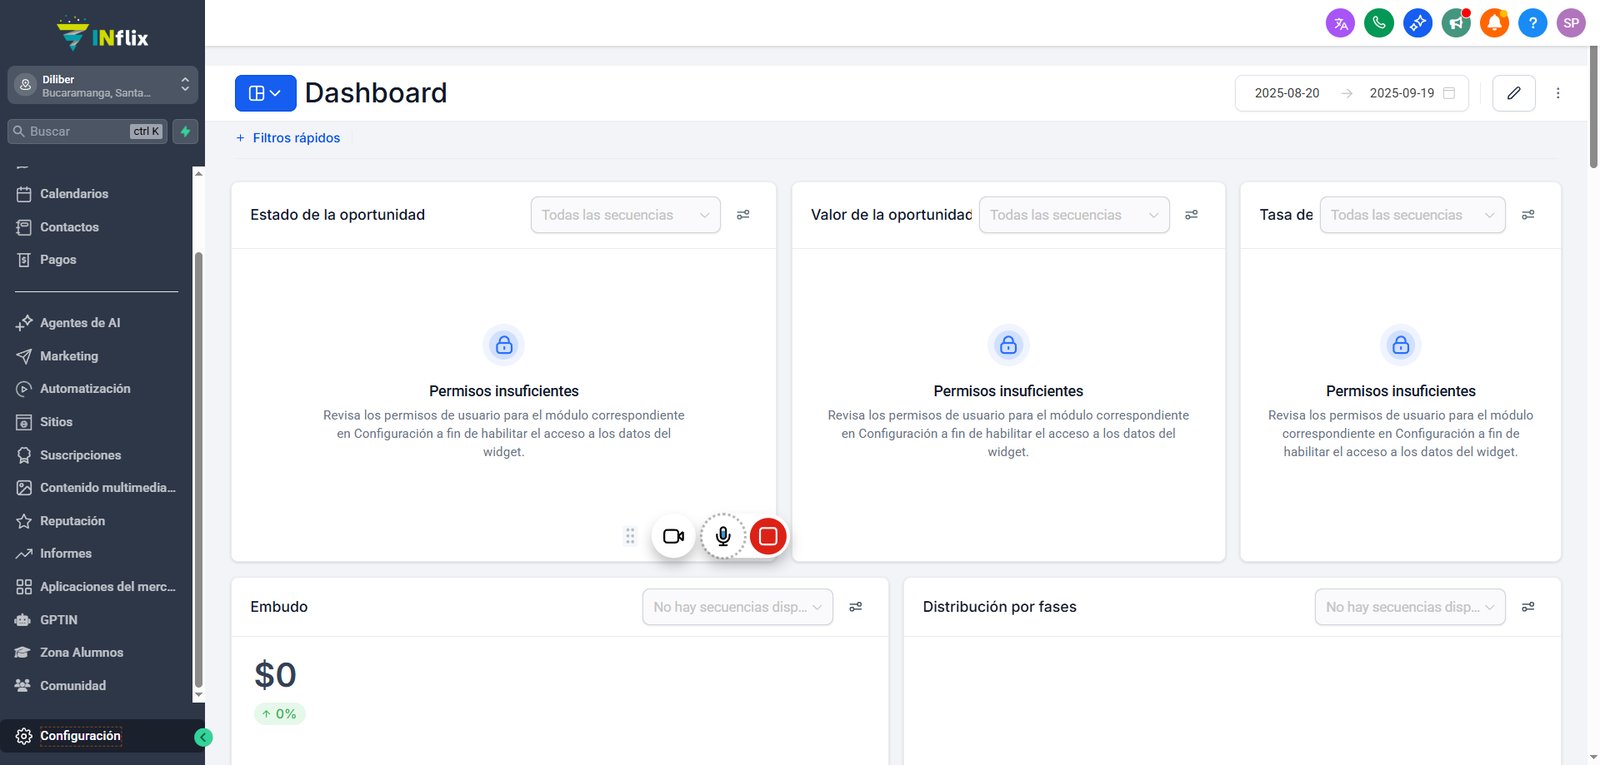Viewport: 1600px width, 765px height.
Task: Click the Buscar search field
Action: (87, 131)
